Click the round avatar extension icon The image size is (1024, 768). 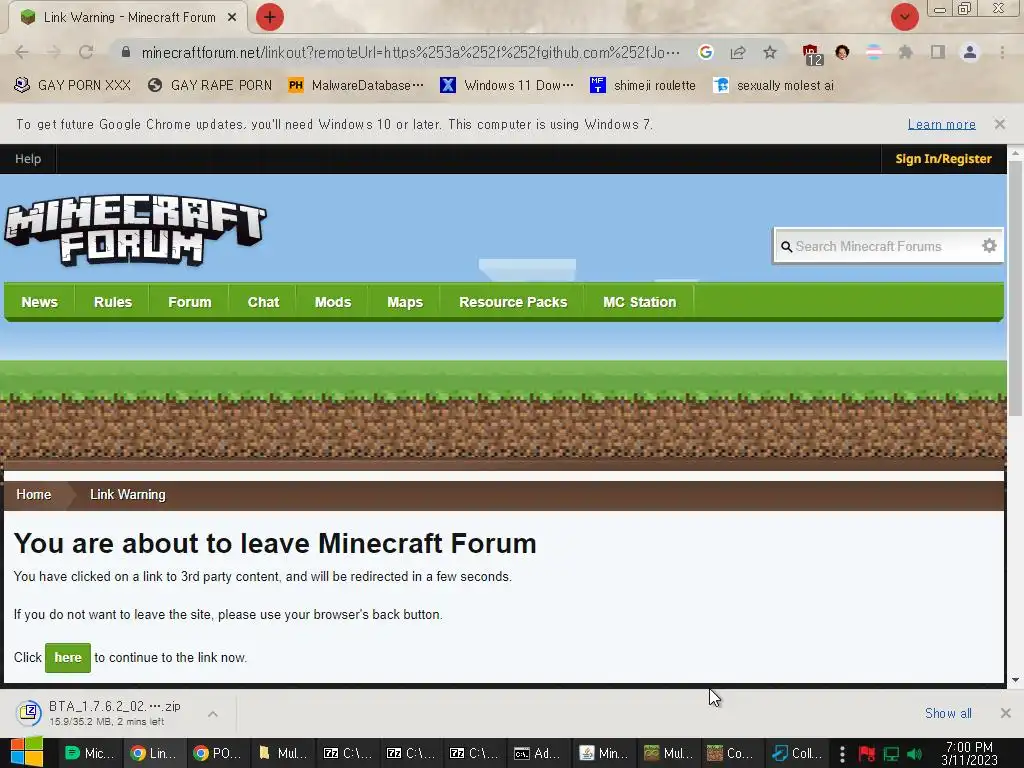pos(842,52)
